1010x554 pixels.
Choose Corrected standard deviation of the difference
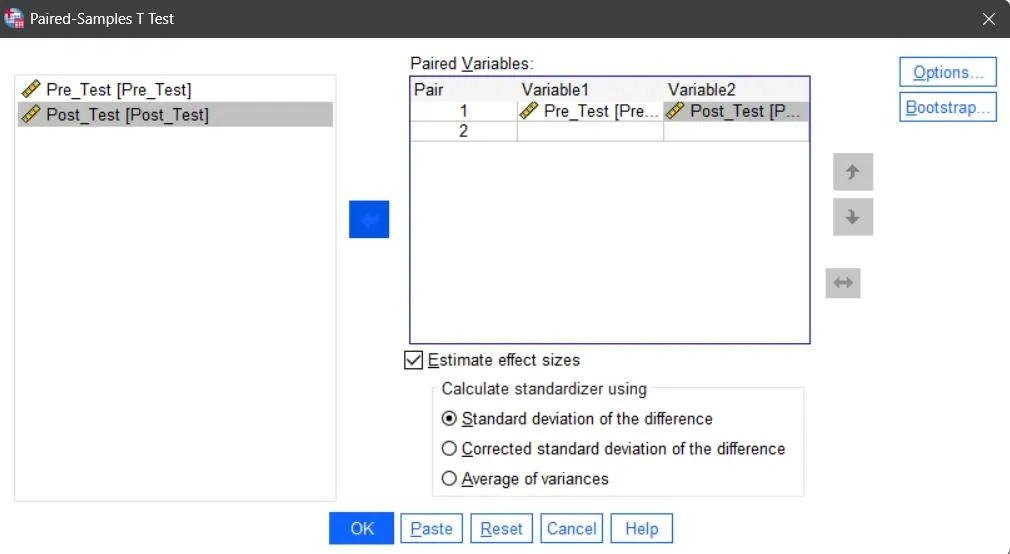449,448
